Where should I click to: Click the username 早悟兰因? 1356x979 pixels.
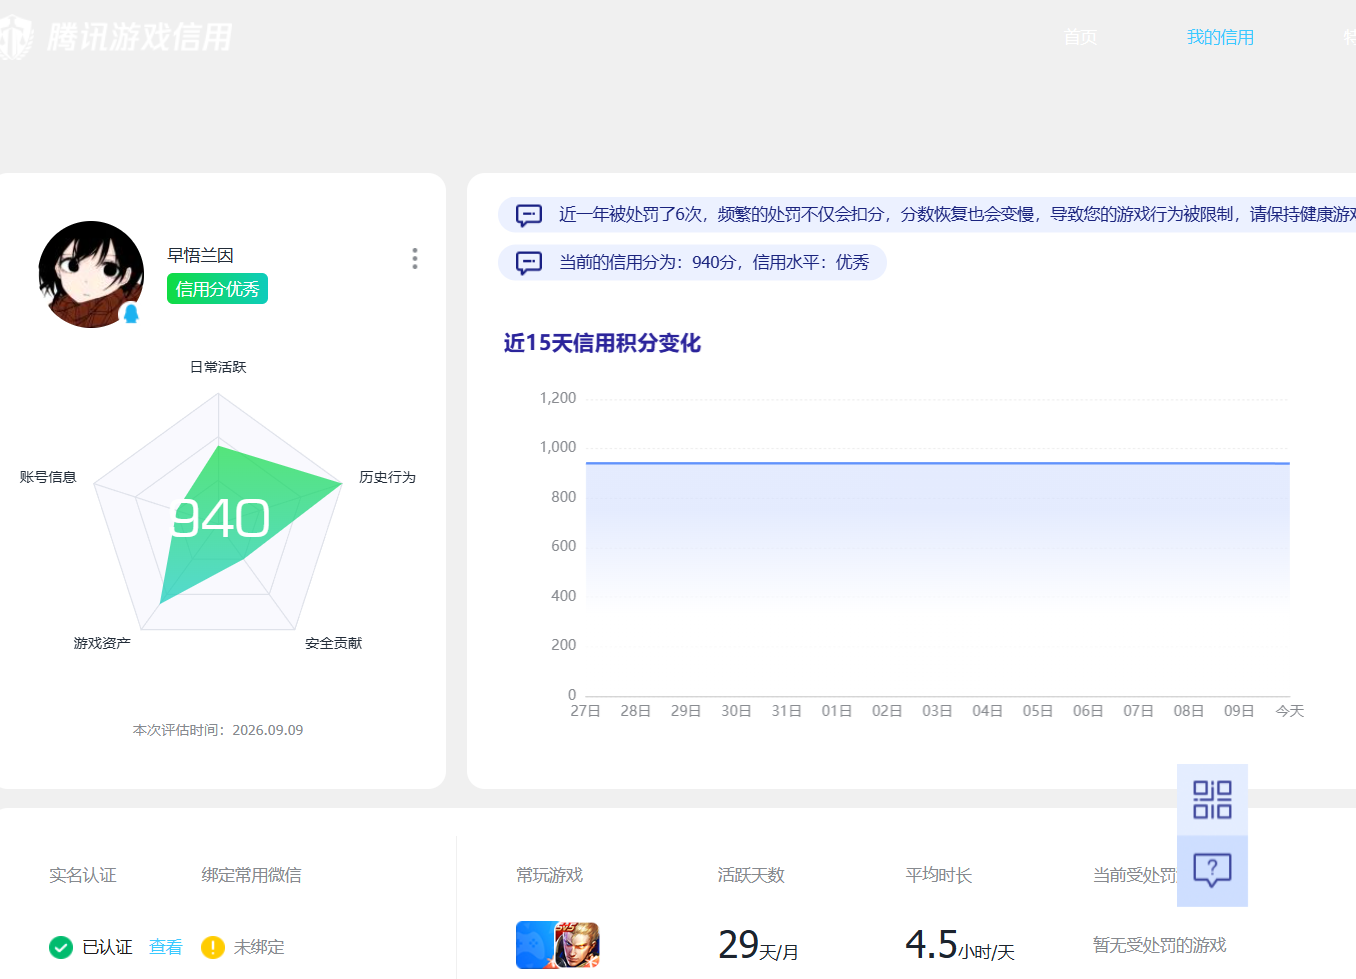tap(200, 255)
